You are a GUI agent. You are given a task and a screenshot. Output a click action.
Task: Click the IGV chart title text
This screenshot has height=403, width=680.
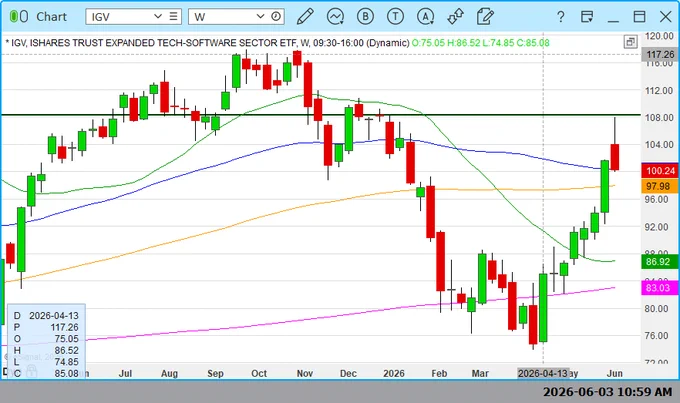(207, 43)
